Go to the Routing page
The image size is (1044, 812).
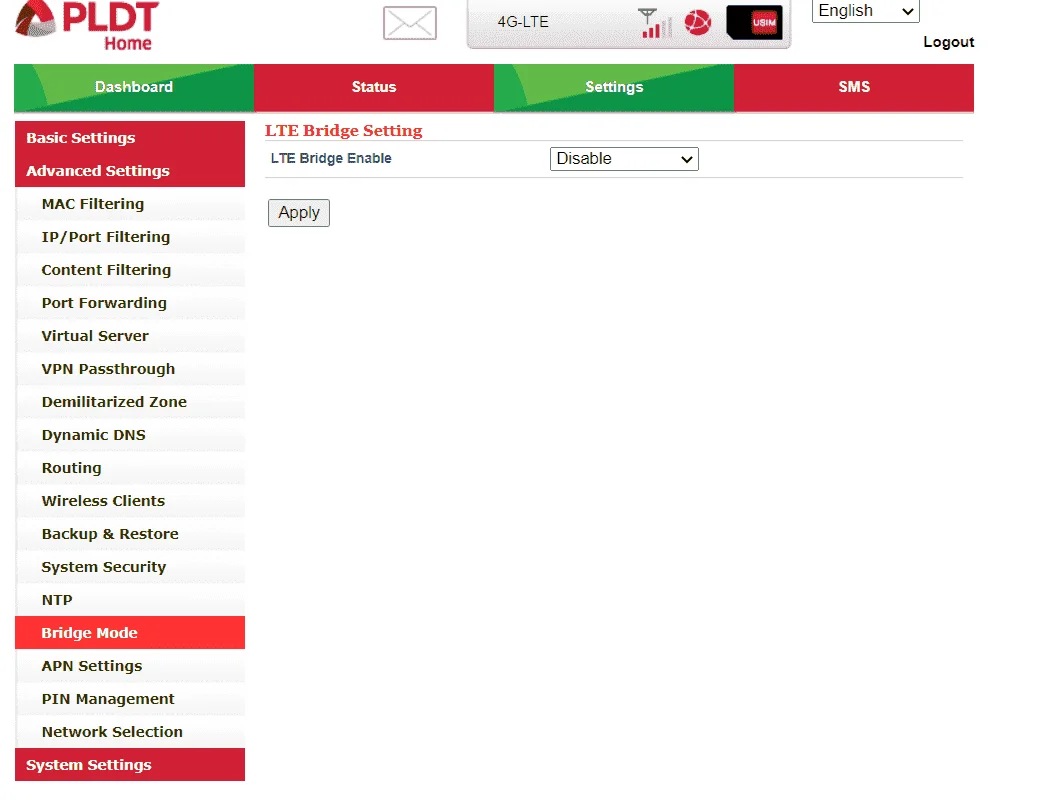point(130,468)
